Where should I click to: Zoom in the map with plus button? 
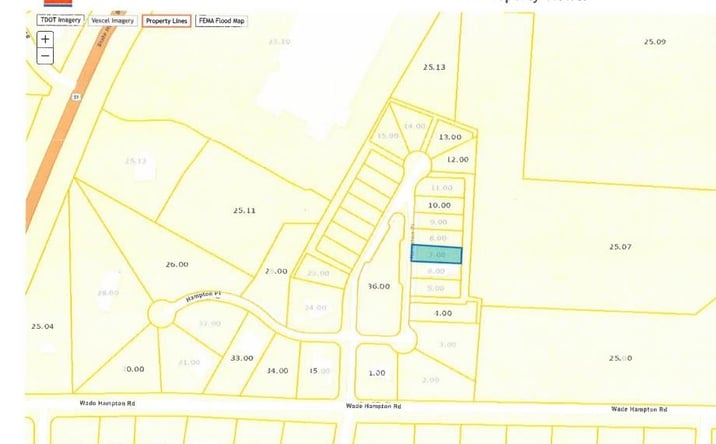[45, 39]
